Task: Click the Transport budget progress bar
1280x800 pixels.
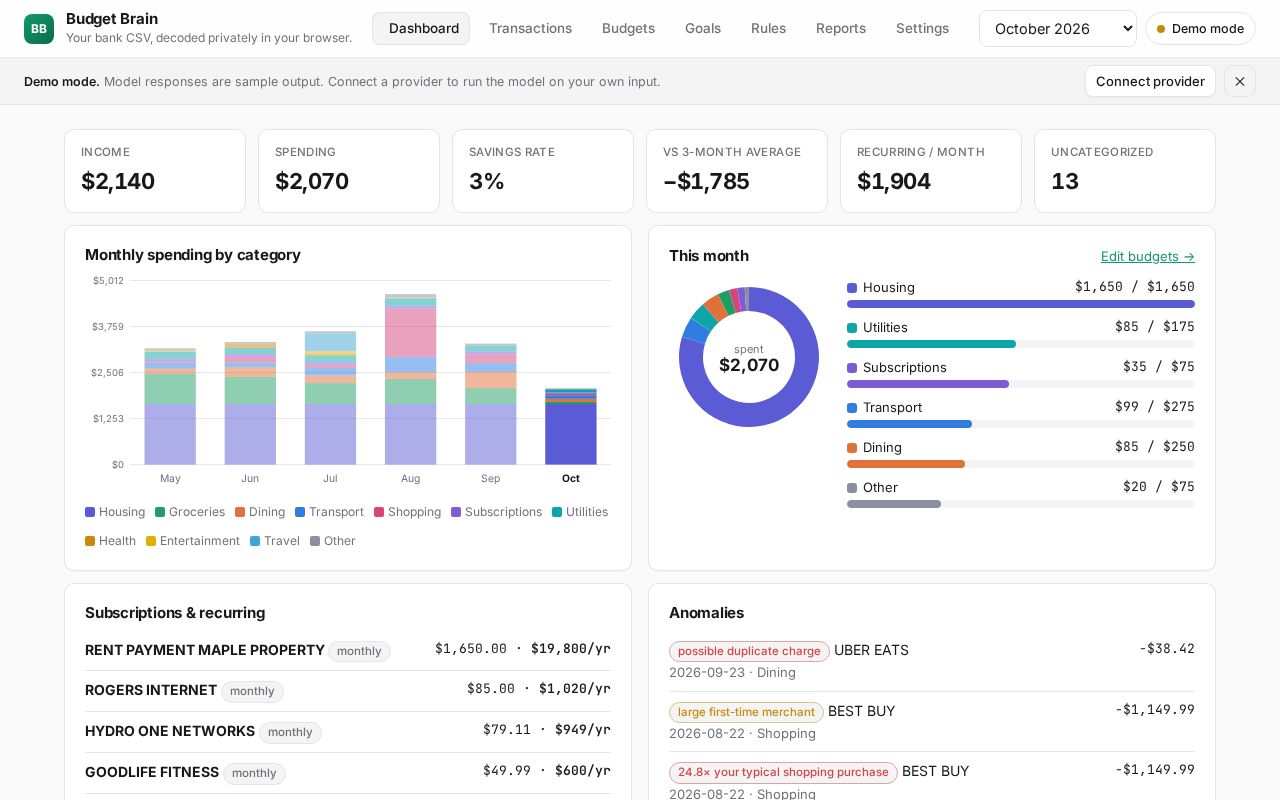Action: tap(1021, 424)
